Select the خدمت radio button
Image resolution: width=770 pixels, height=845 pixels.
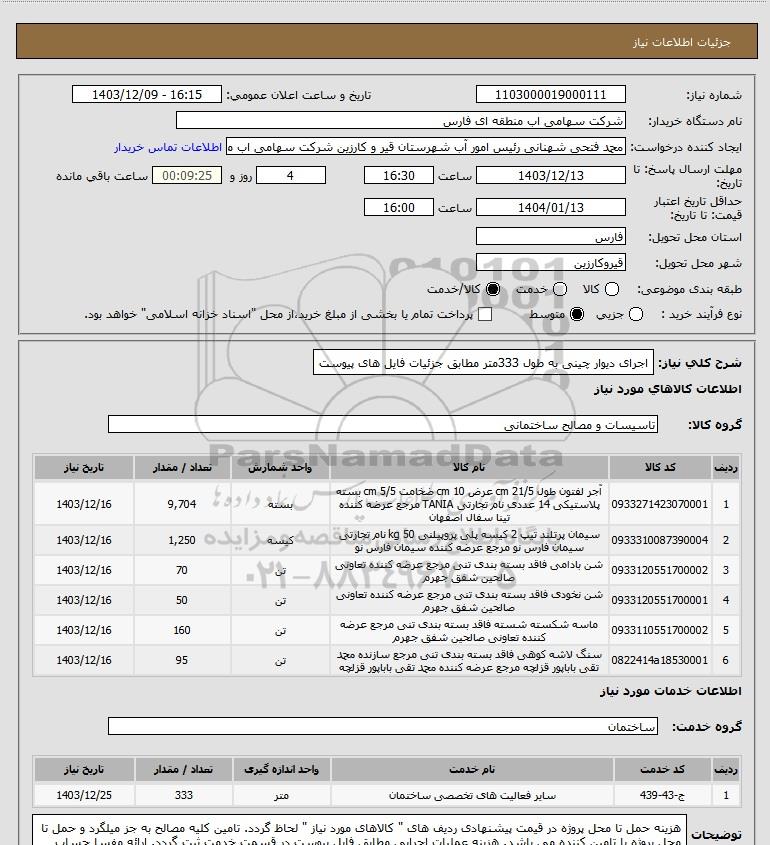point(560,289)
